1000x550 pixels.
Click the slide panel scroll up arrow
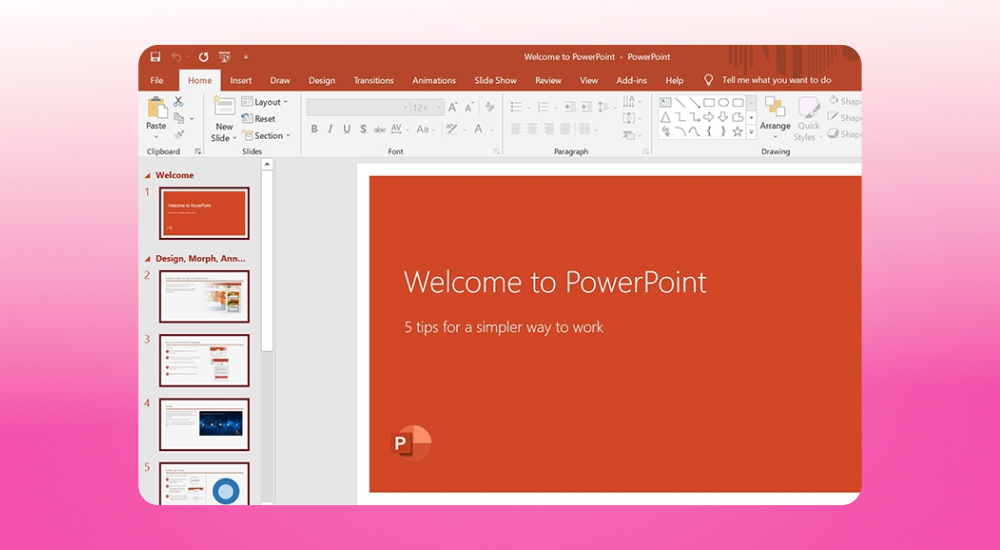point(267,165)
